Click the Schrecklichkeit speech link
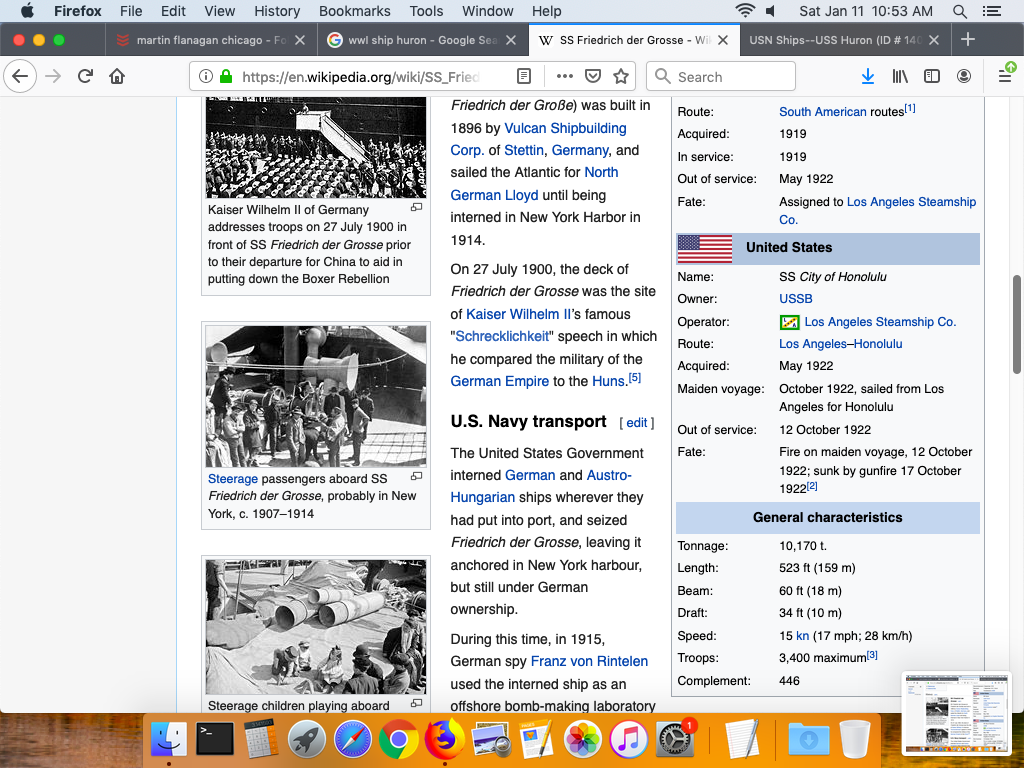The image size is (1024, 768). tap(503, 336)
